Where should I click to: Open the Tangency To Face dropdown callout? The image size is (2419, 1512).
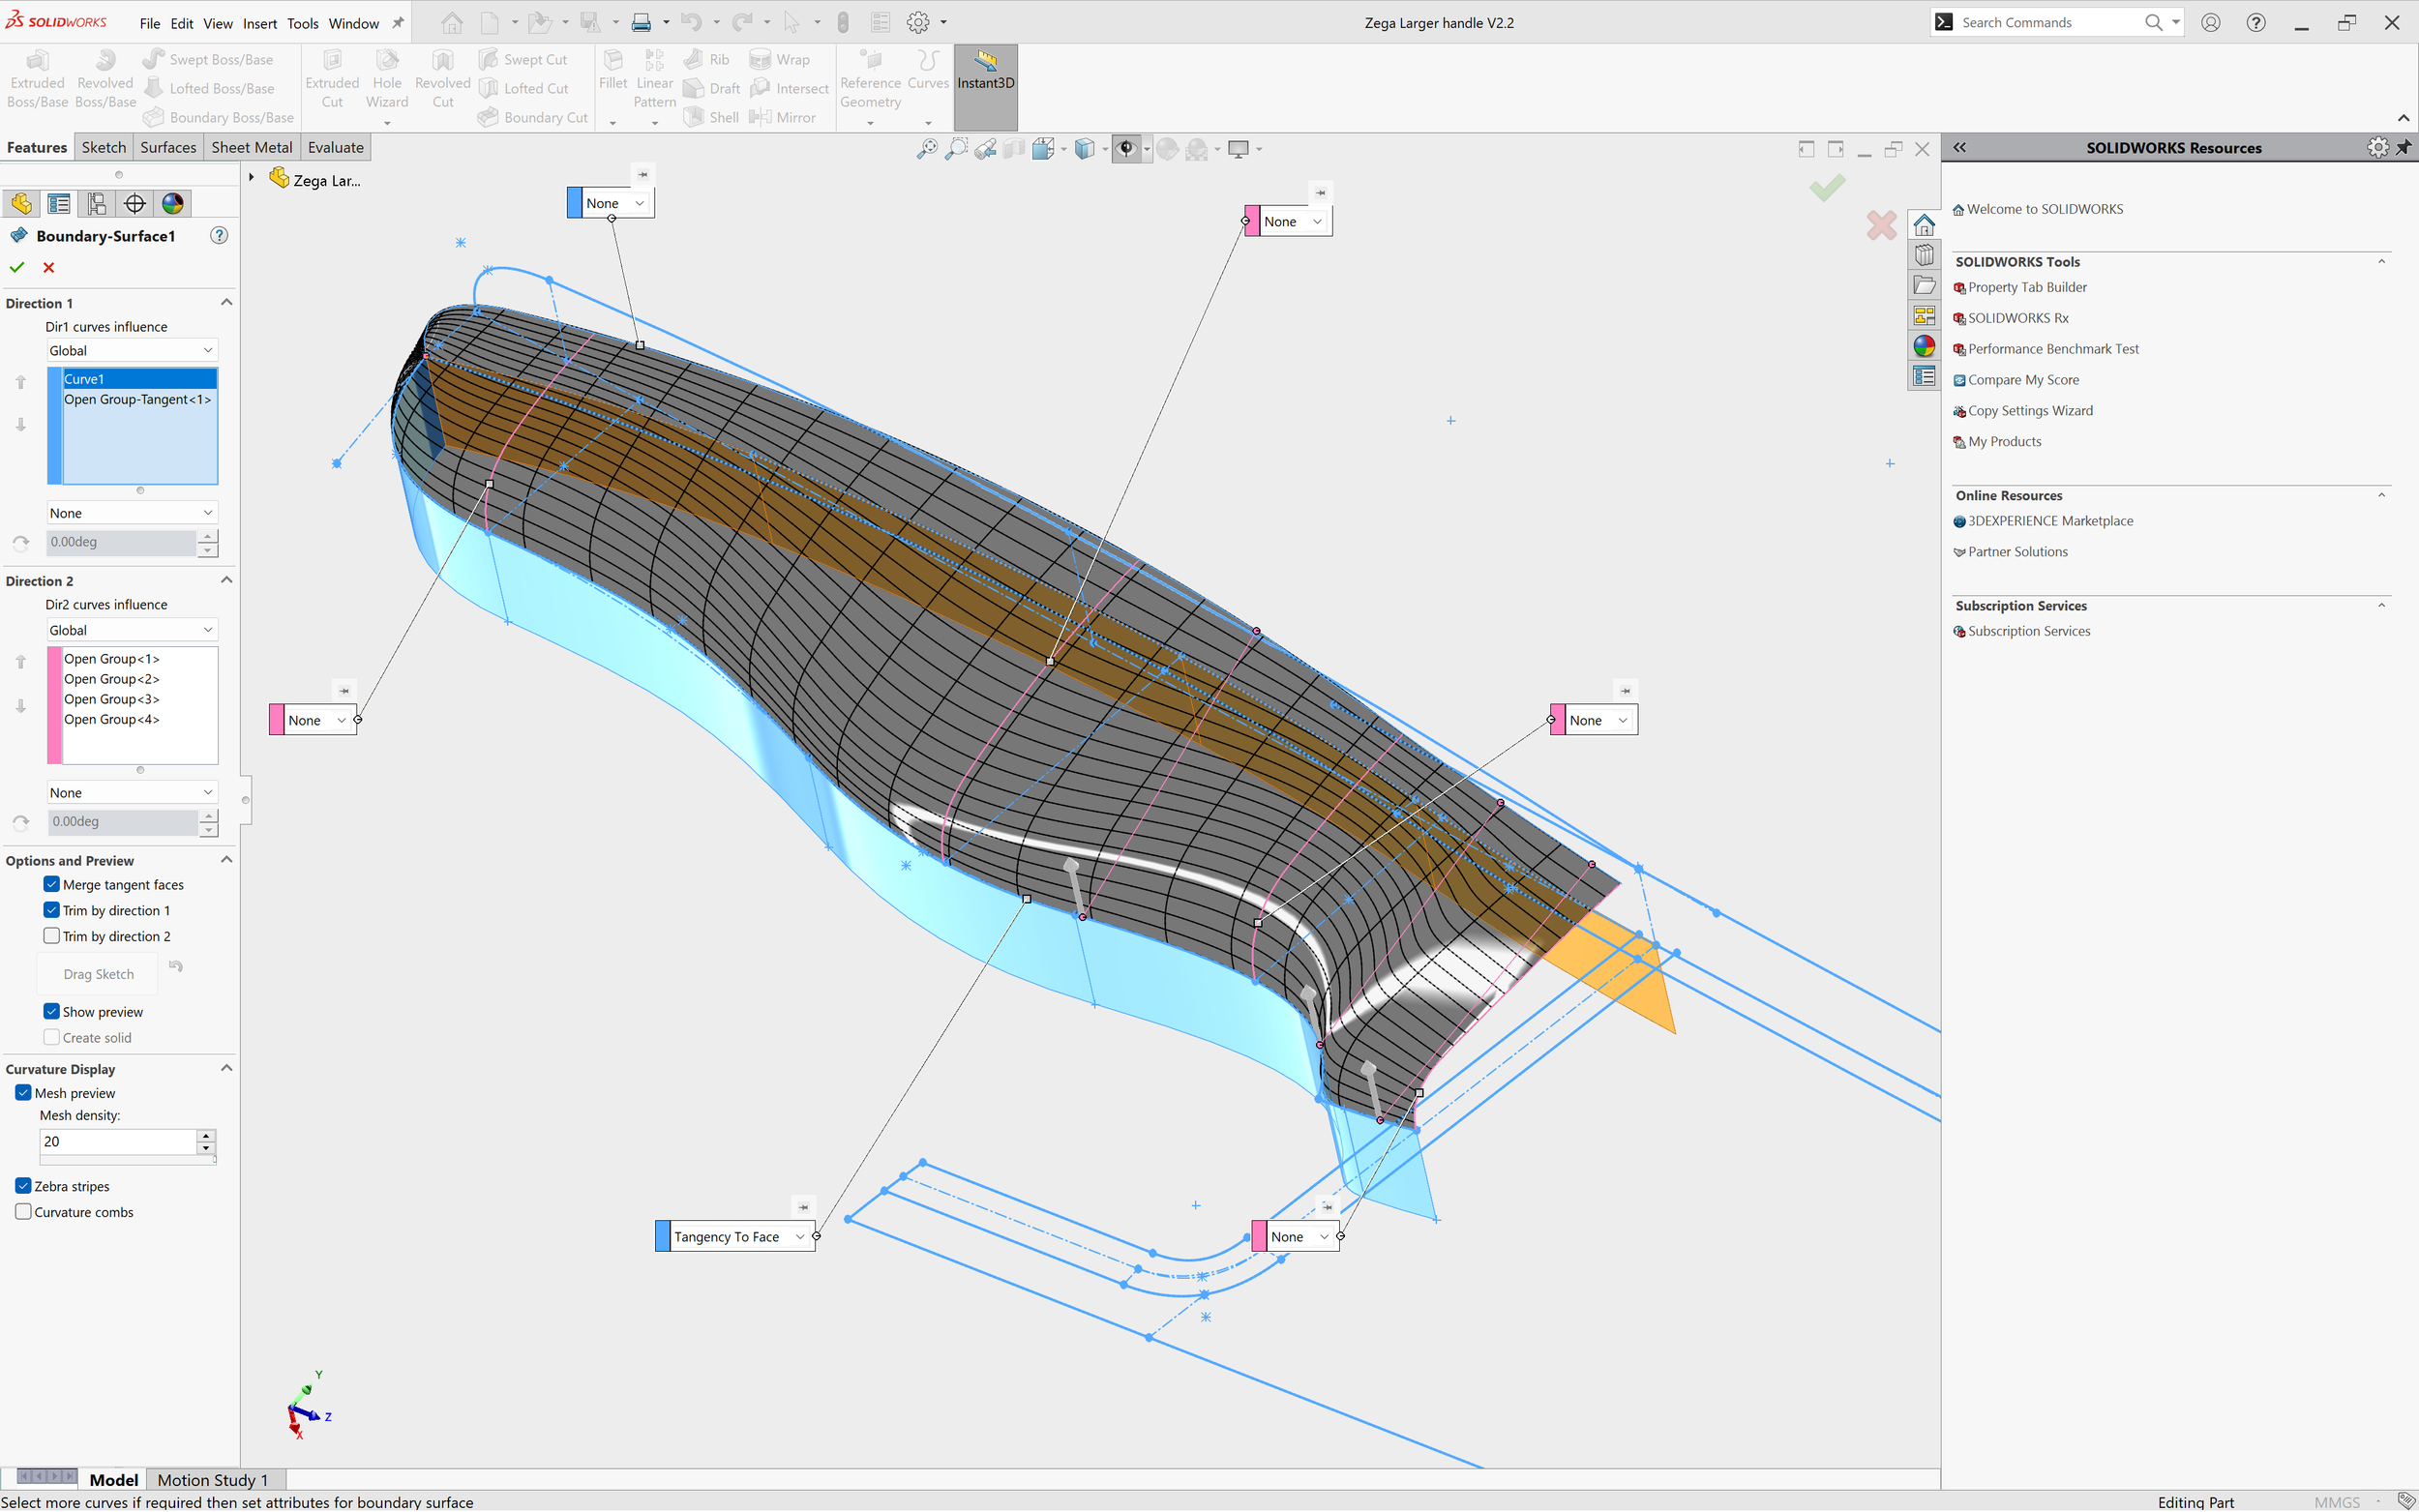[x=799, y=1237]
